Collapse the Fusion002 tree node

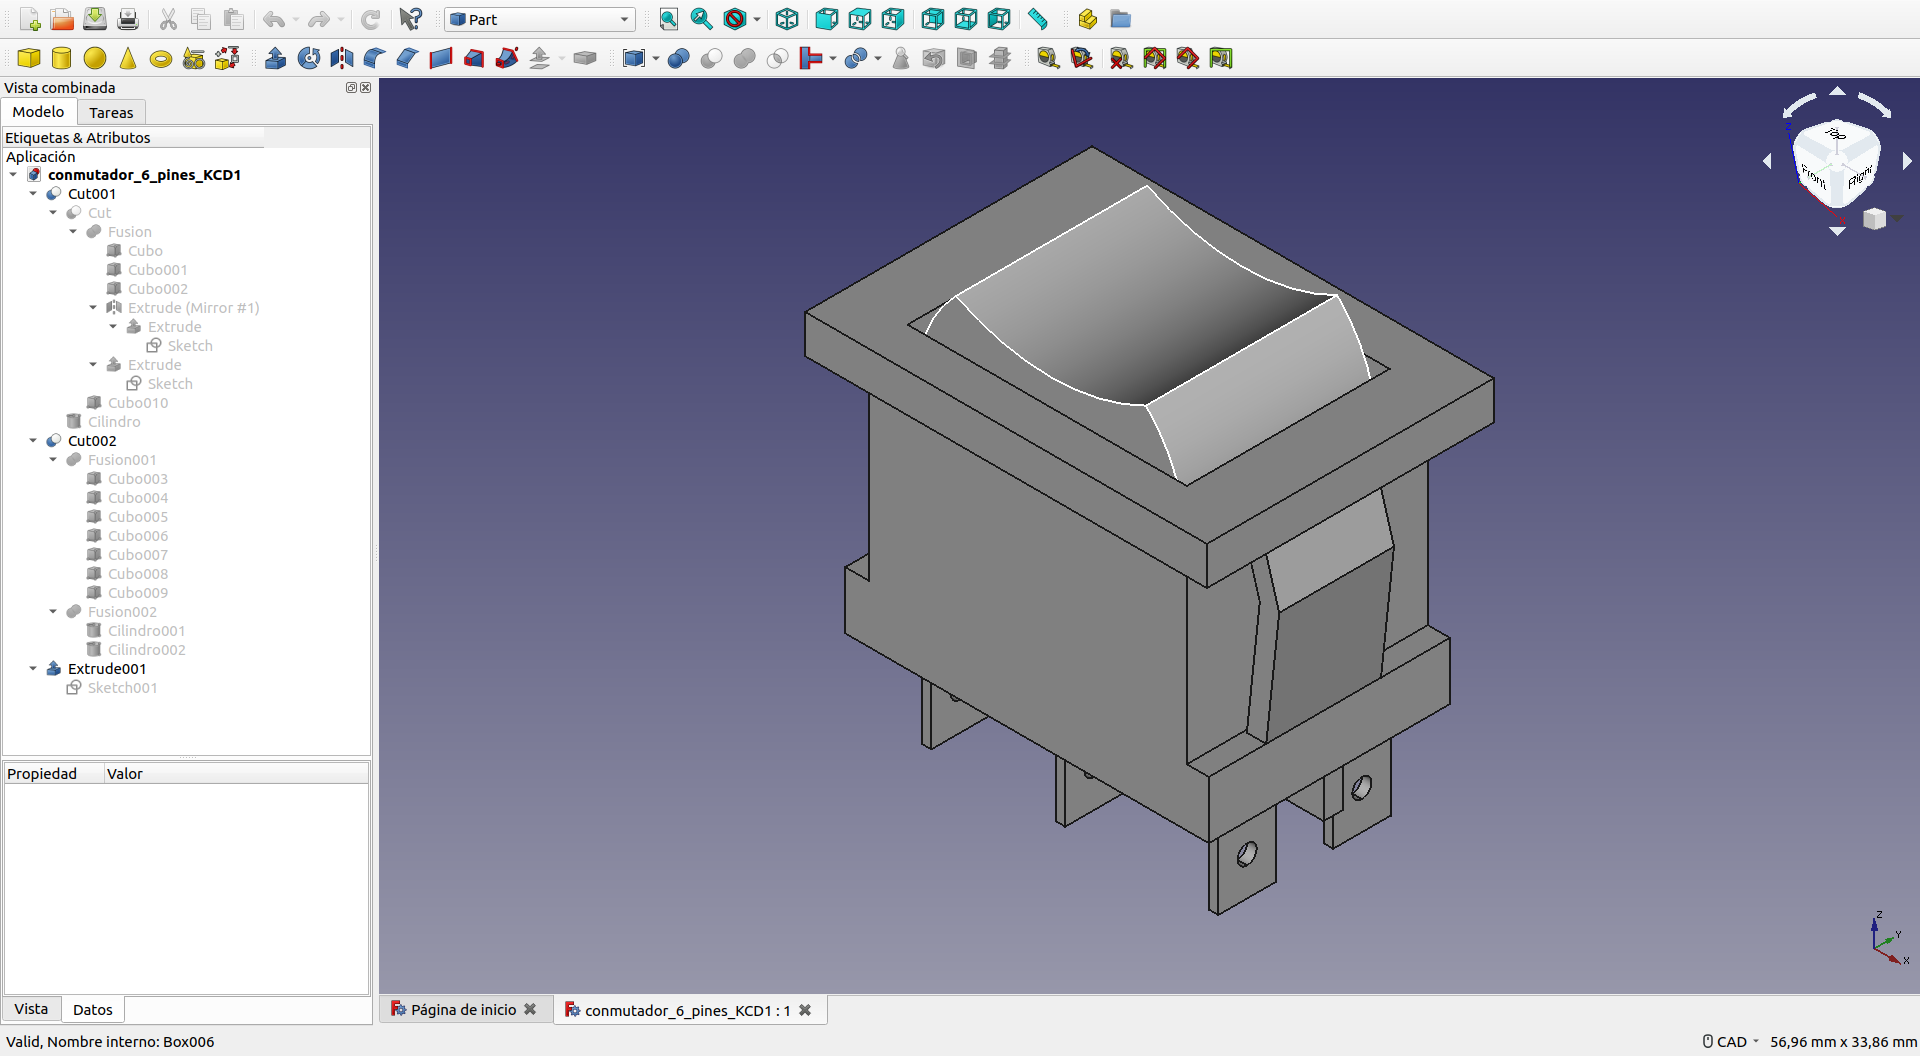pyautogui.click(x=53, y=612)
